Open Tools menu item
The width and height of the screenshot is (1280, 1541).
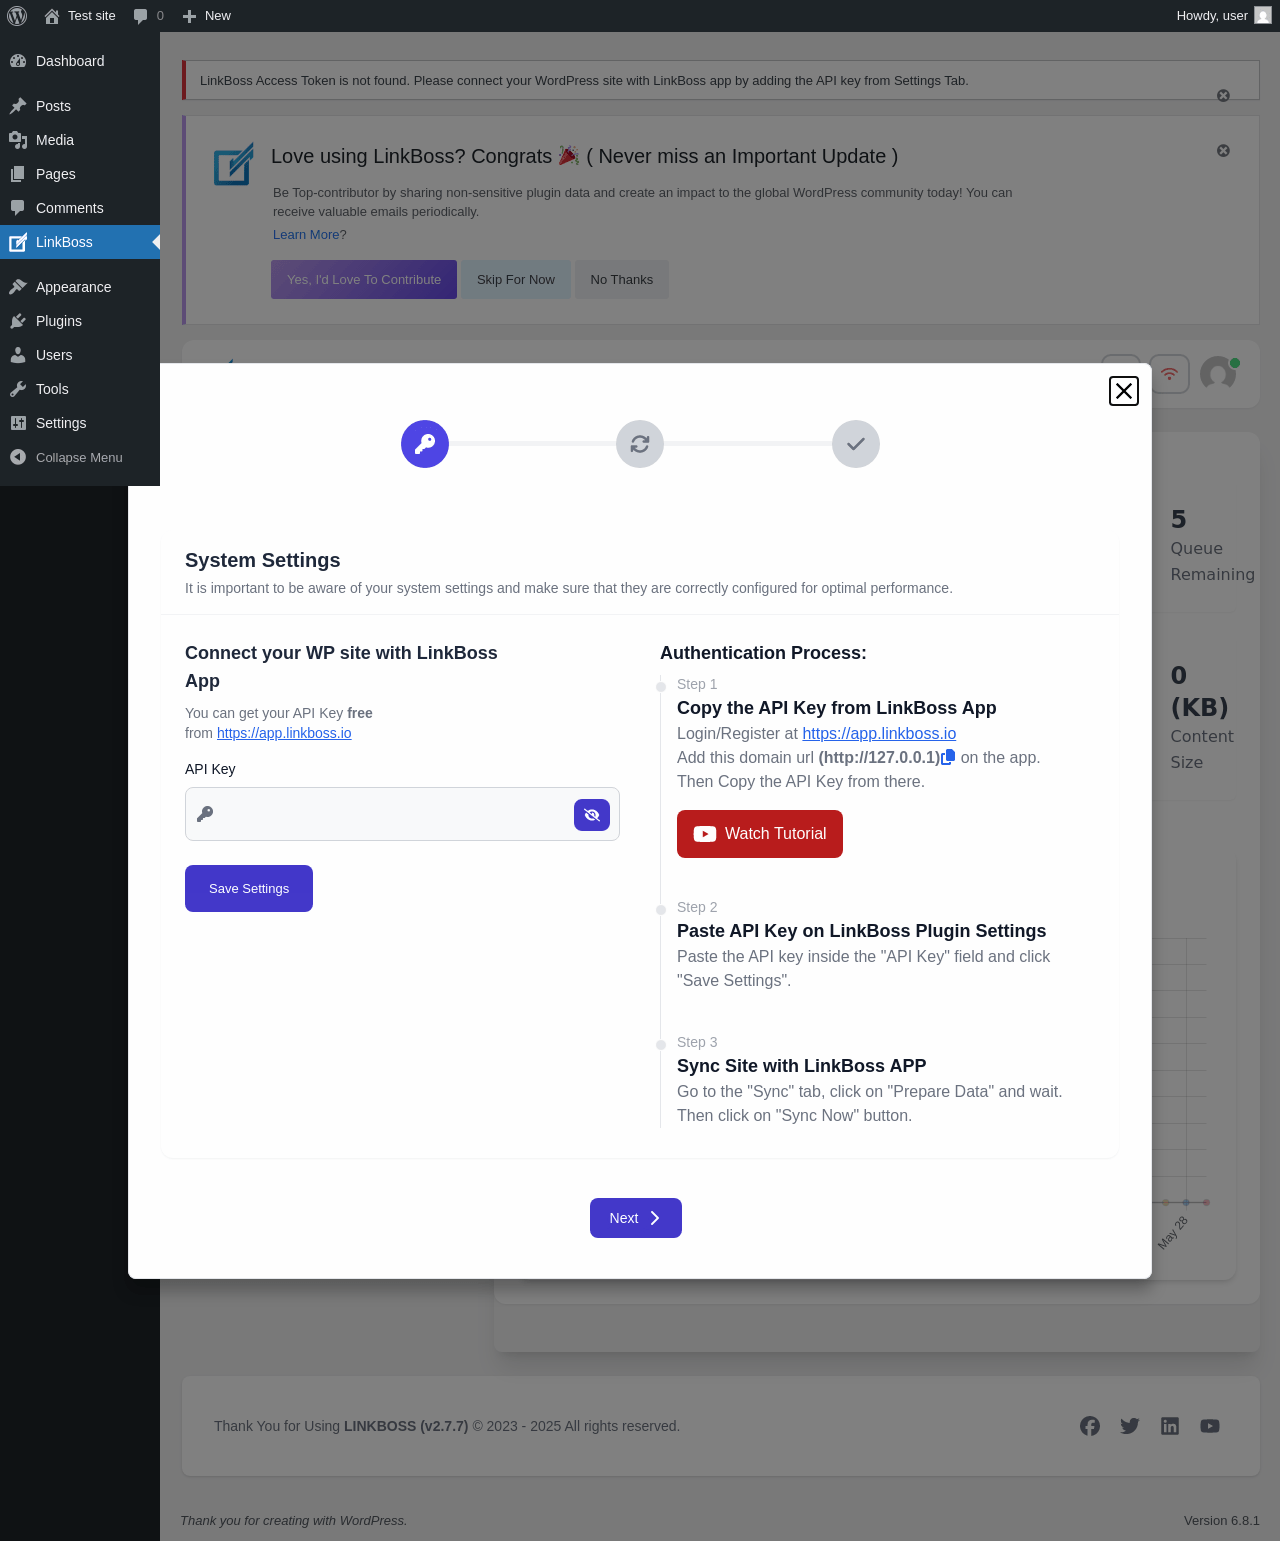(x=80, y=389)
